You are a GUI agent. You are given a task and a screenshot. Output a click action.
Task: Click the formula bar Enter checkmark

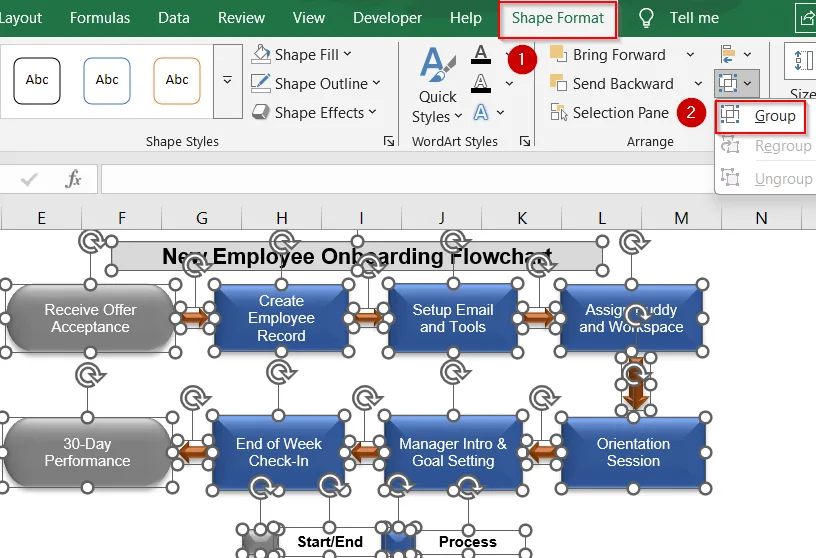[x=29, y=180]
